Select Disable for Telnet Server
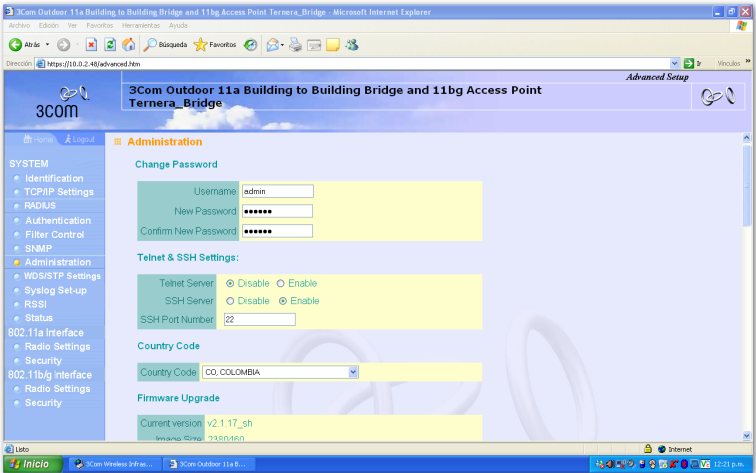The height and width of the screenshot is (473, 756). 231,283
